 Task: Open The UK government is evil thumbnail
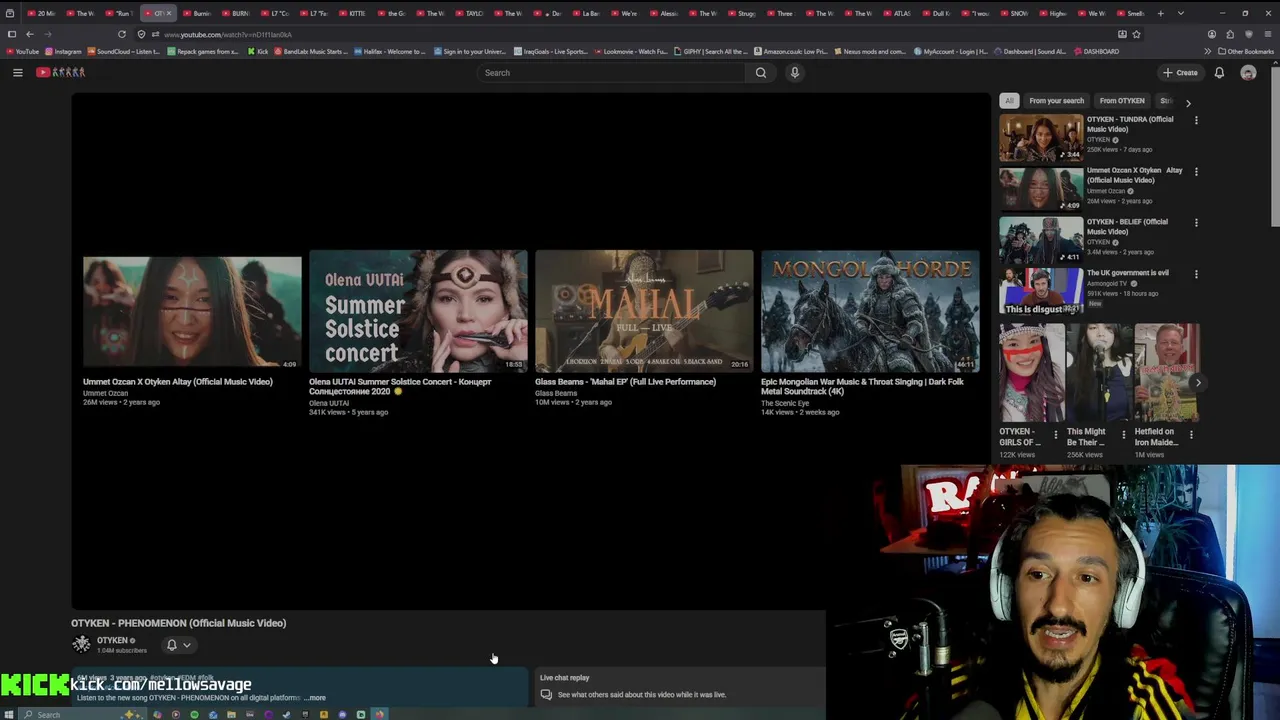pos(1041,290)
